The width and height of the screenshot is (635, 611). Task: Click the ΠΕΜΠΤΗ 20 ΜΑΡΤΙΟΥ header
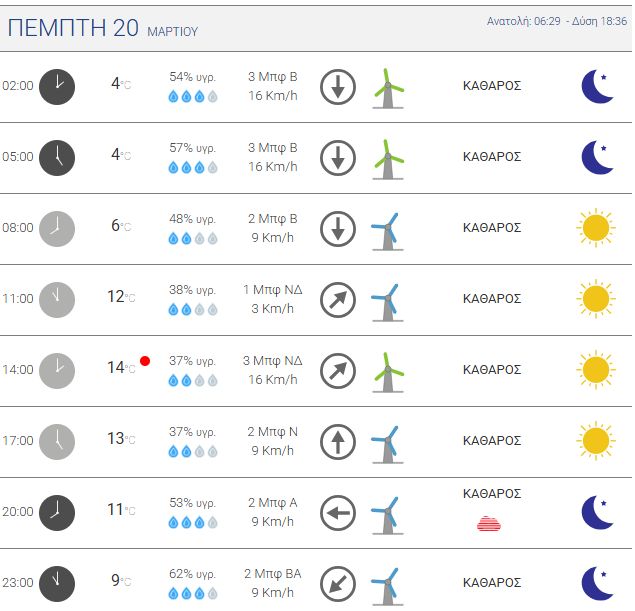103,28
